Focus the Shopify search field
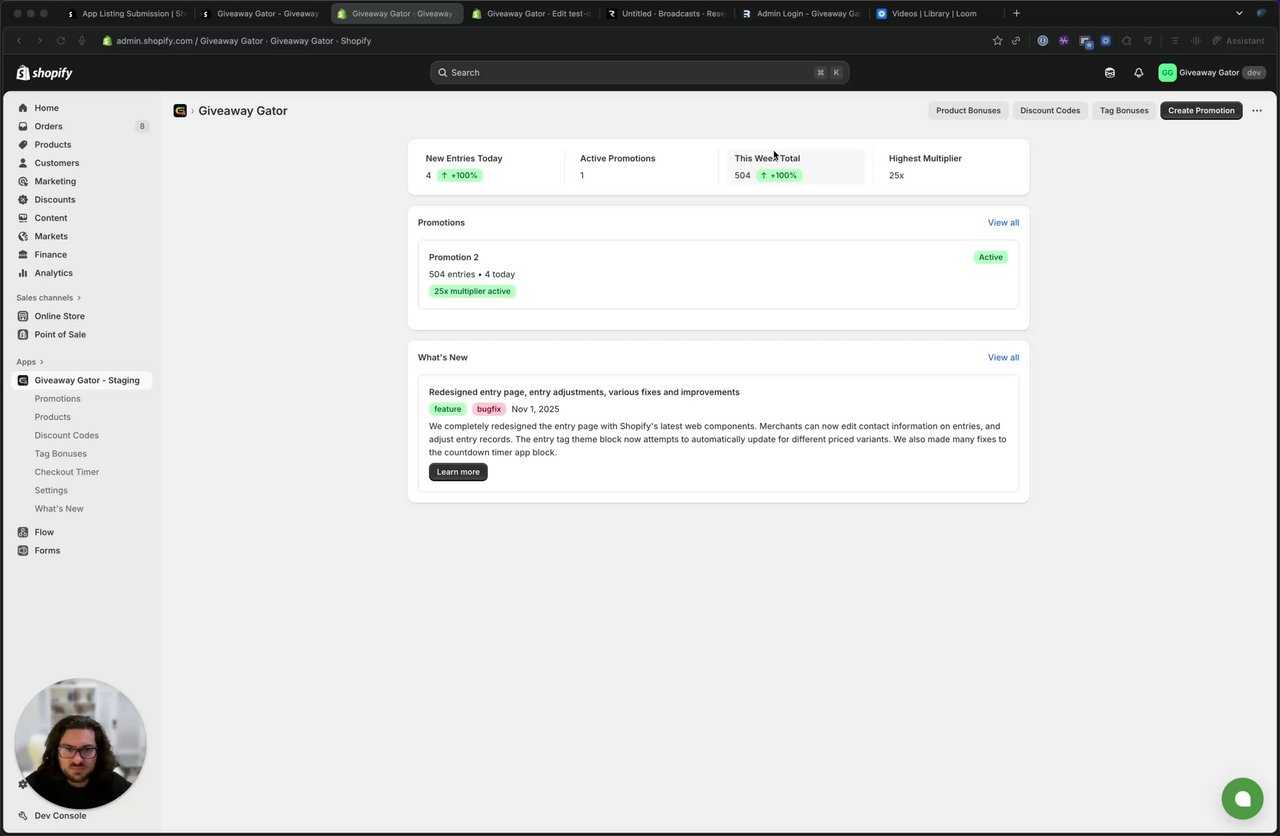Screen dimensions: 1280x836 [640, 73]
